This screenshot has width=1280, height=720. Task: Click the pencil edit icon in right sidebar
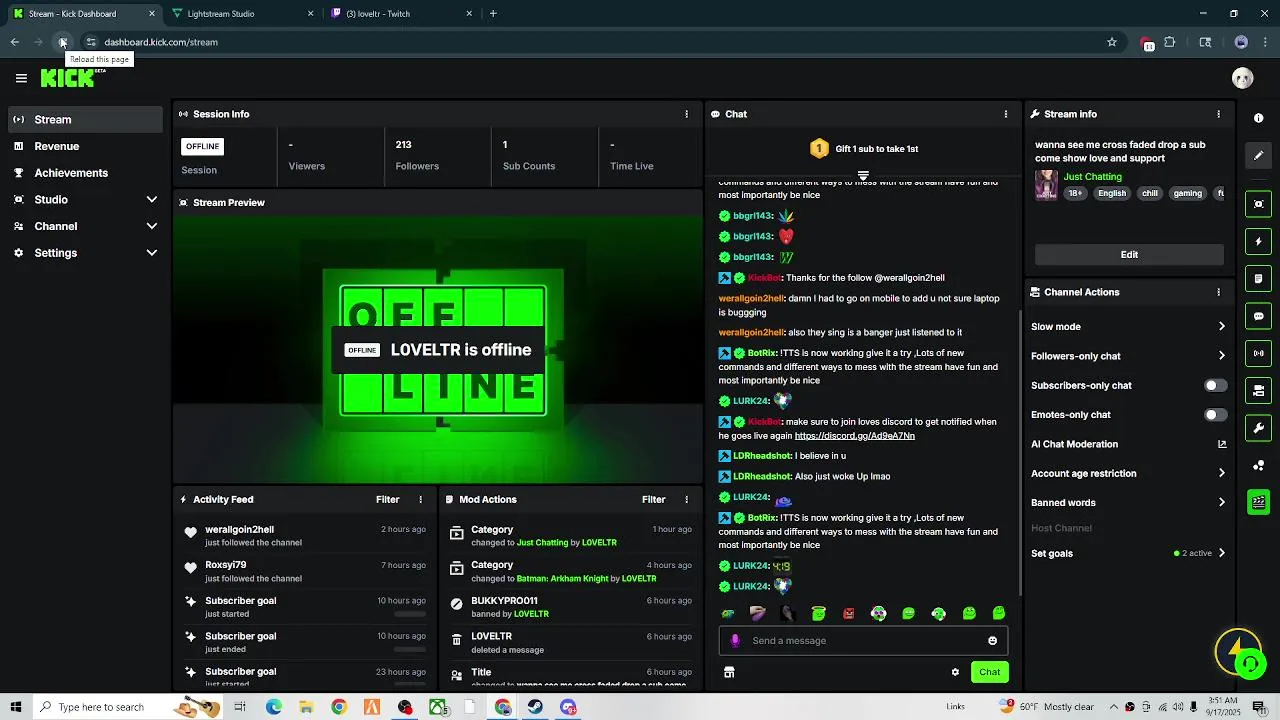(x=1258, y=156)
